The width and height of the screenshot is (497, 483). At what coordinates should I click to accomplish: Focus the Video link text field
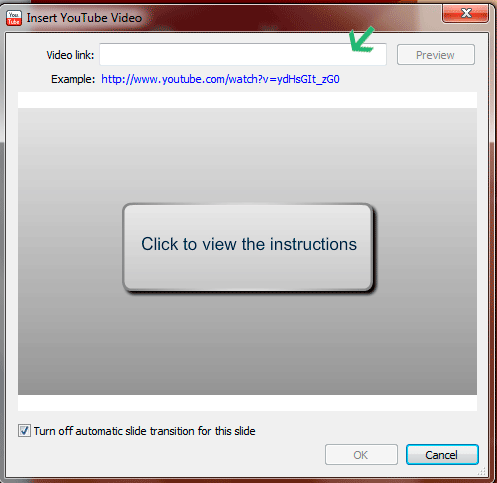coord(243,54)
